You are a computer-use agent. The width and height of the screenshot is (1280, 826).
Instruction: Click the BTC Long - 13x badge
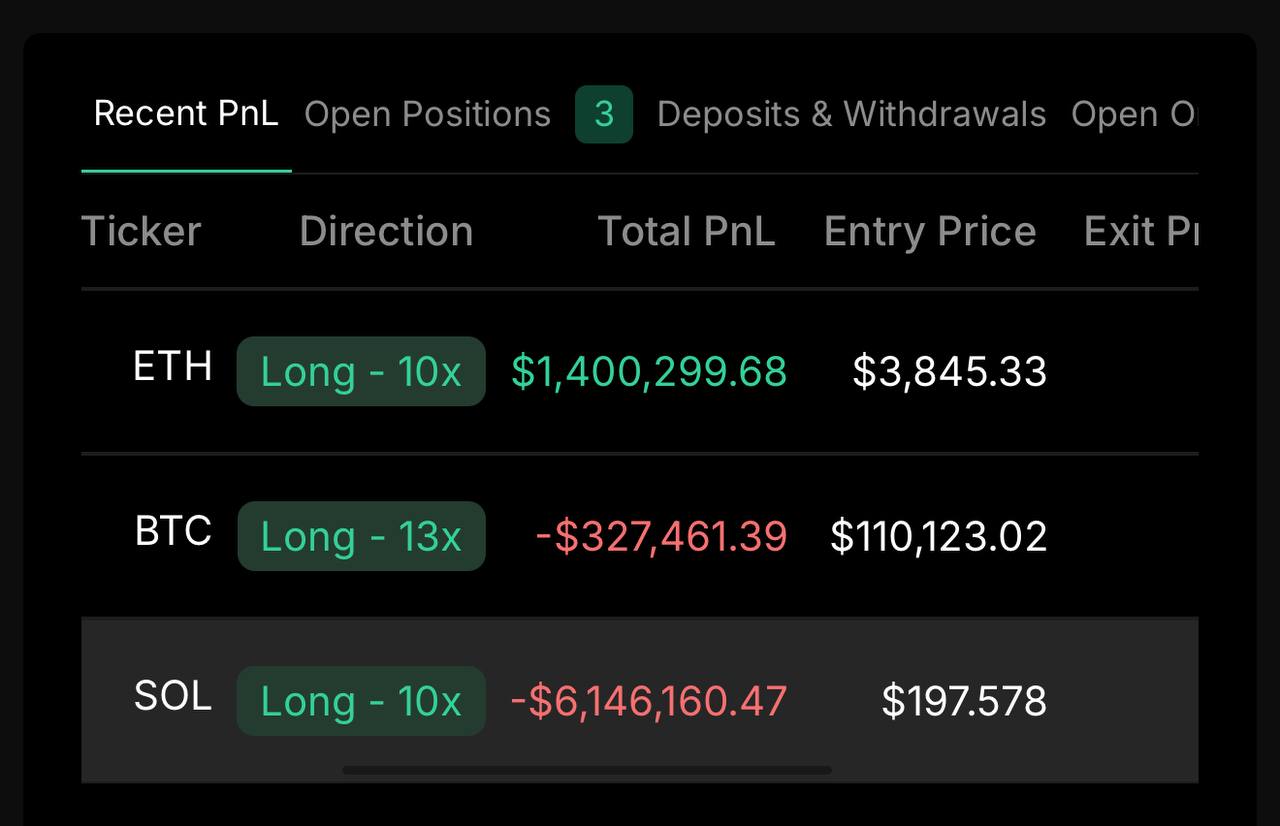(x=361, y=537)
